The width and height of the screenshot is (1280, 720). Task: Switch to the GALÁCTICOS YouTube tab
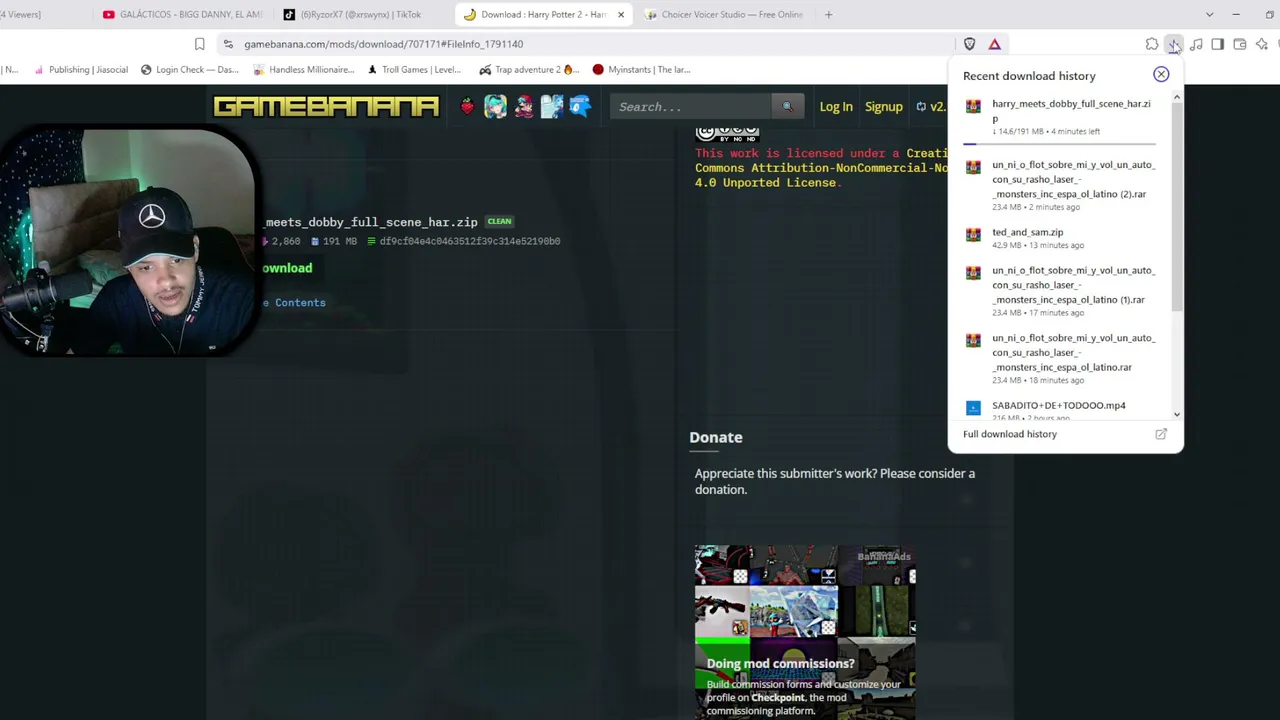(x=182, y=14)
